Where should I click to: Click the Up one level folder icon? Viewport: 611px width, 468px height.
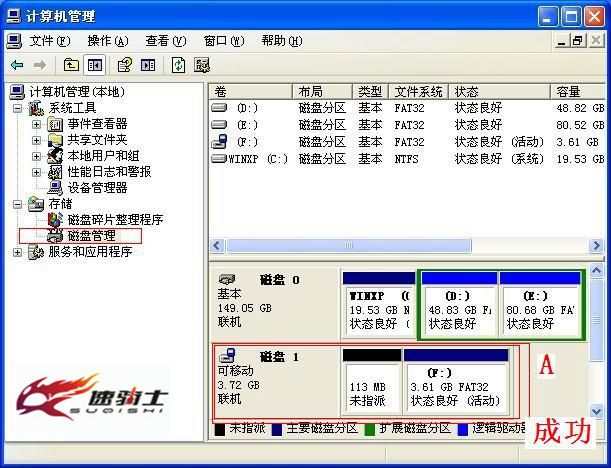tap(71, 65)
